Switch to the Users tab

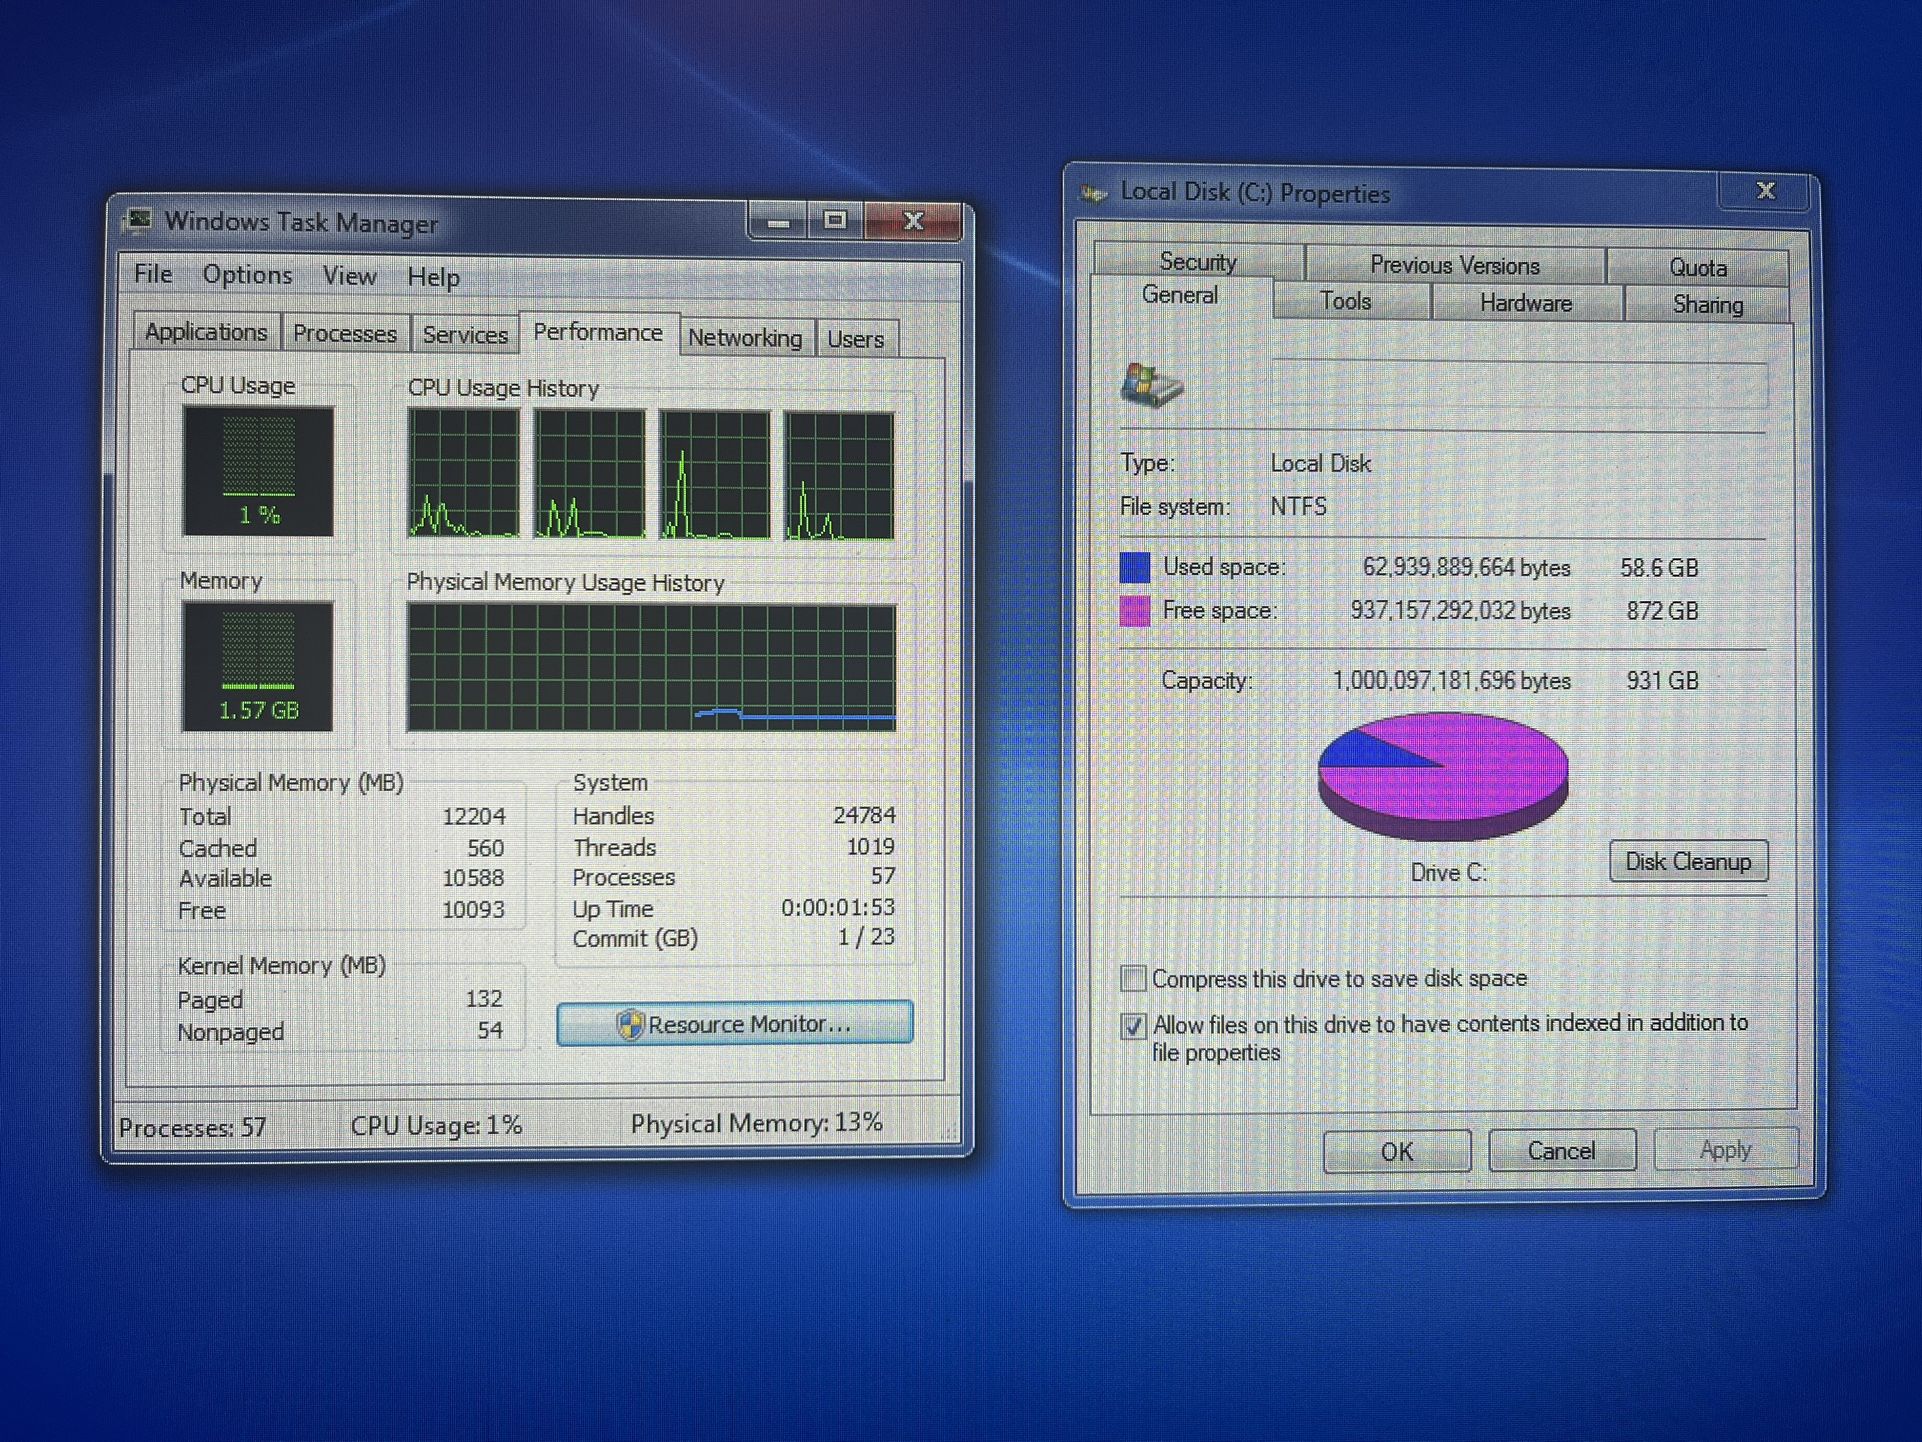(x=857, y=338)
